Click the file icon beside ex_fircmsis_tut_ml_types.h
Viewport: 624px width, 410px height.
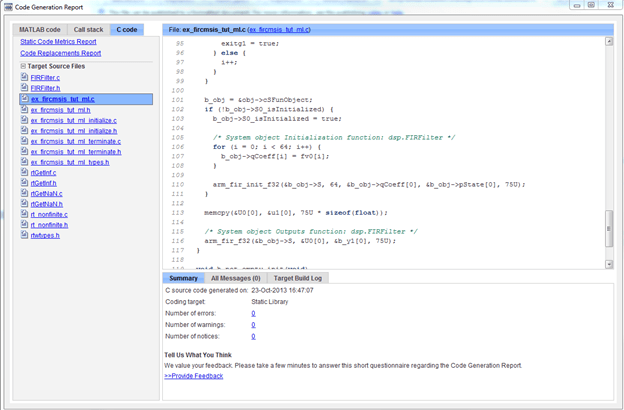[x=24, y=162]
